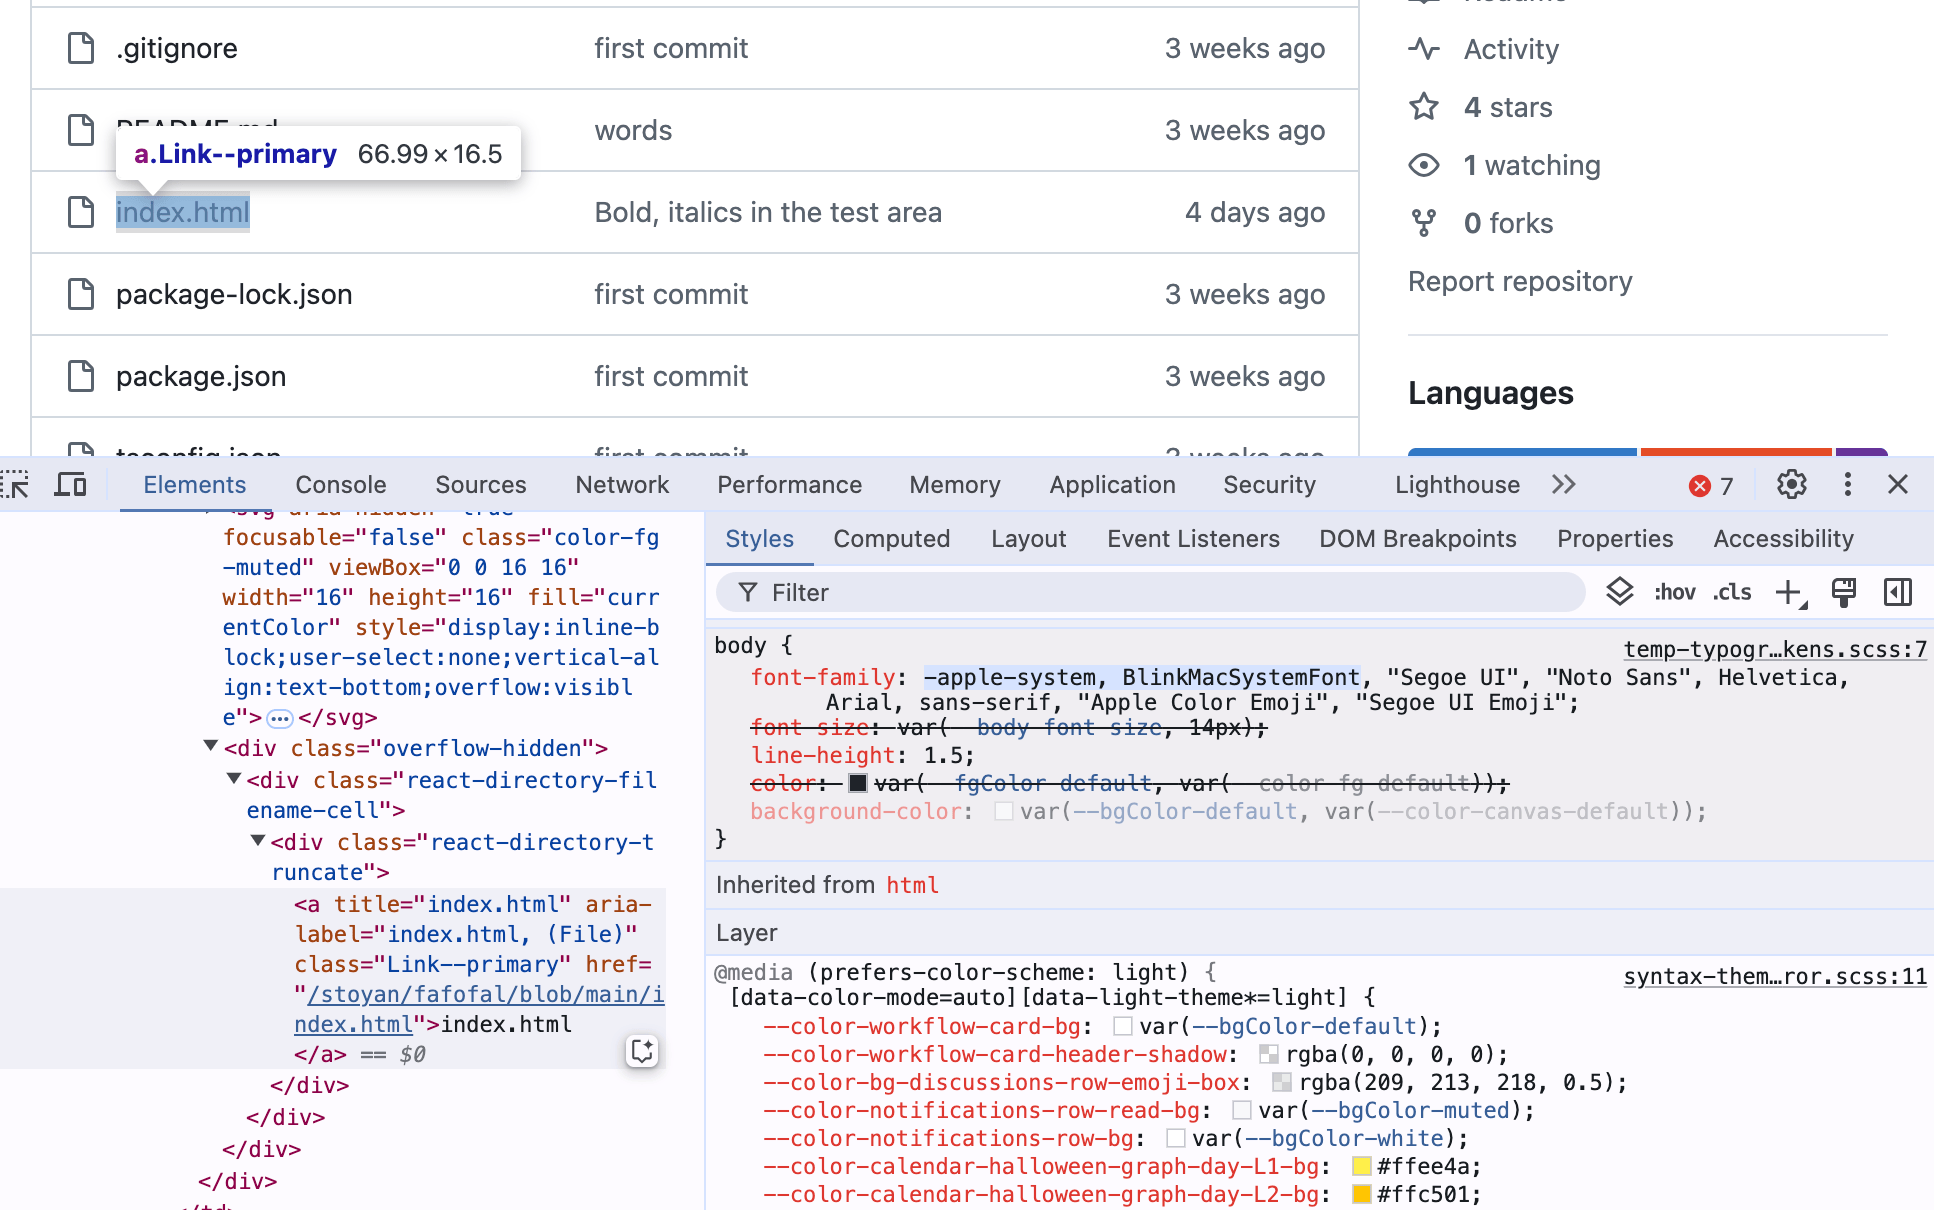
Task: Open the Computed styles tab
Action: 891,539
